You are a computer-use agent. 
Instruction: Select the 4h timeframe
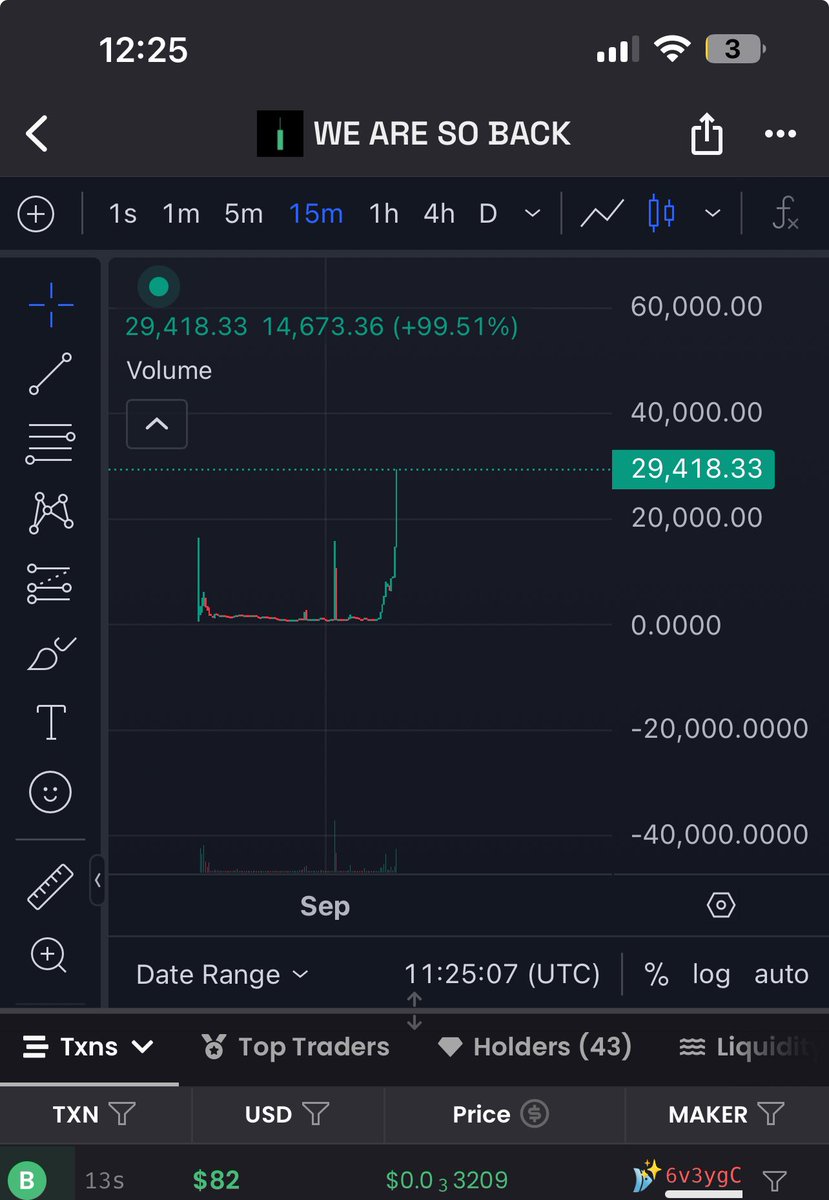(438, 214)
